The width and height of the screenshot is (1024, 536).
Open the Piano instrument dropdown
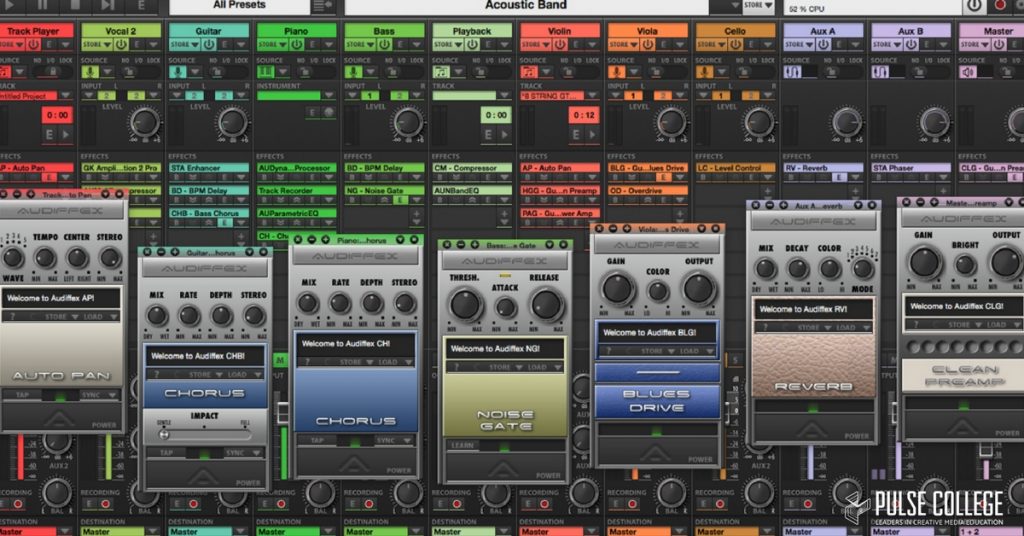[329, 96]
